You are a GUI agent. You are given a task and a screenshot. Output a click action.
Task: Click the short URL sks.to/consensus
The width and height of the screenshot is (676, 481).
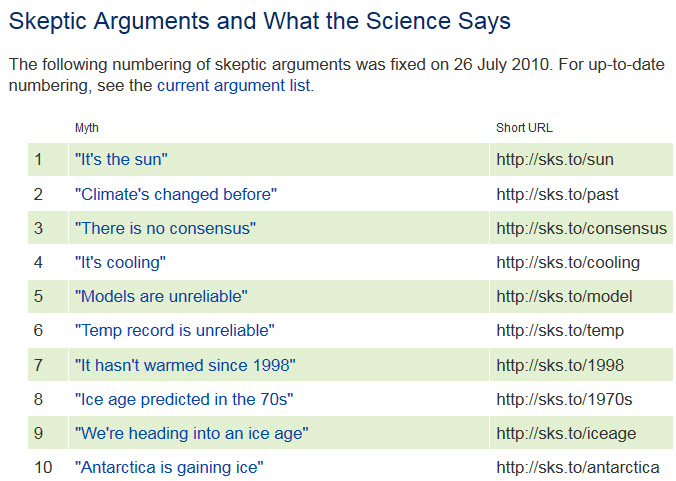tap(581, 228)
